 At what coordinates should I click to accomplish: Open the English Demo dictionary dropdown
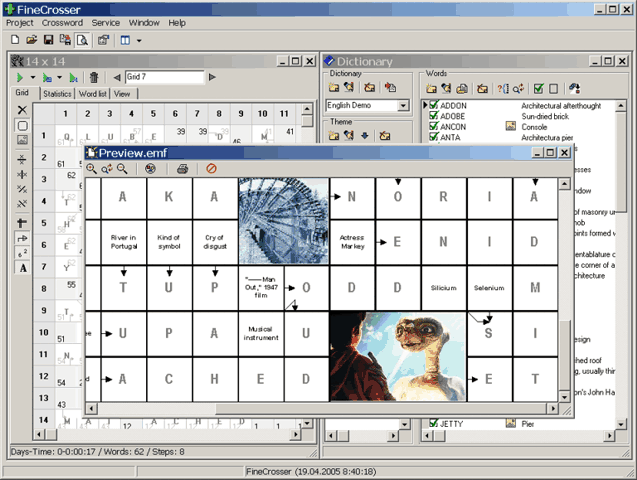pyautogui.click(x=403, y=105)
